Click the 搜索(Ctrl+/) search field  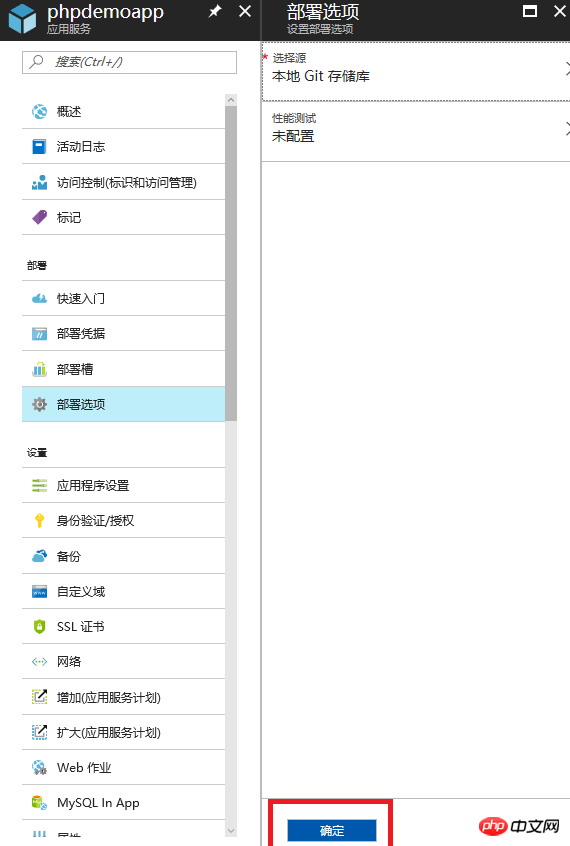(x=130, y=62)
